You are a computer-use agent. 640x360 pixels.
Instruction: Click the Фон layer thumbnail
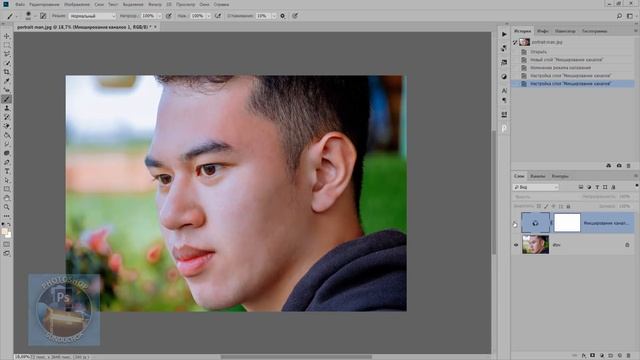(535, 244)
